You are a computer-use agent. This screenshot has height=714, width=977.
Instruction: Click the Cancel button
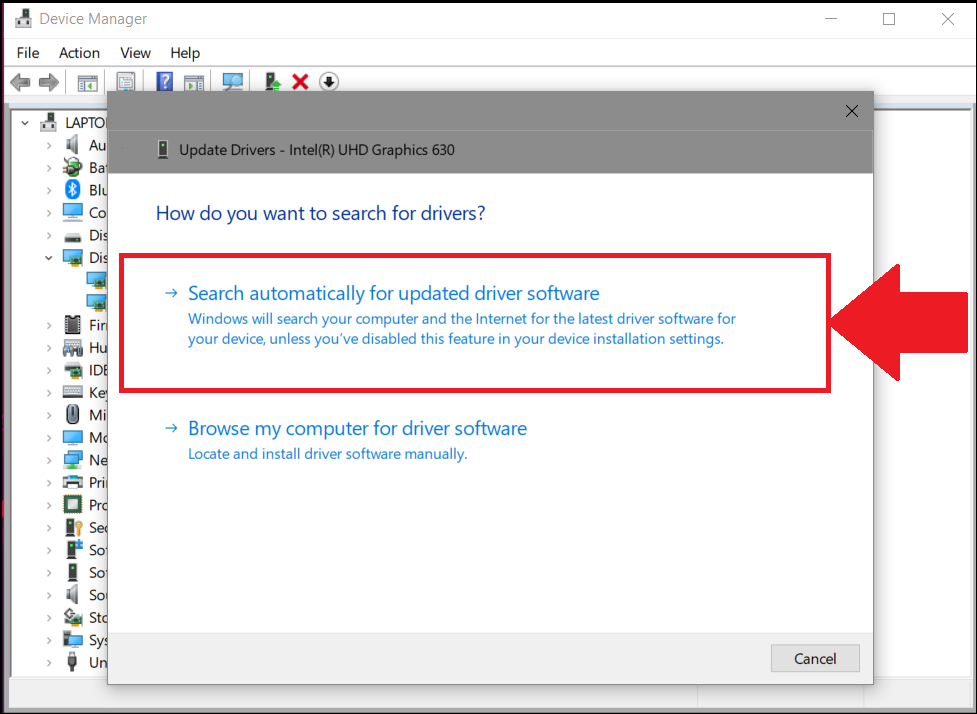tap(814, 658)
